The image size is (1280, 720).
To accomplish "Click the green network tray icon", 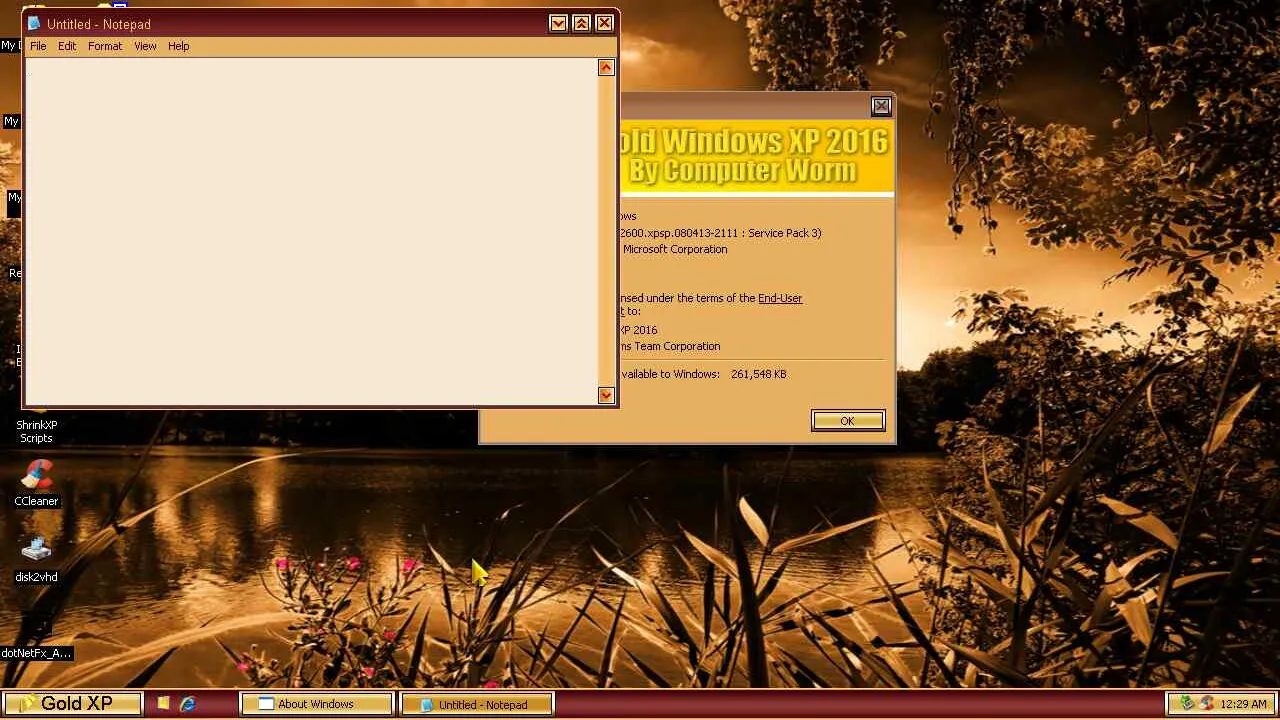I will tap(1187, 704).
